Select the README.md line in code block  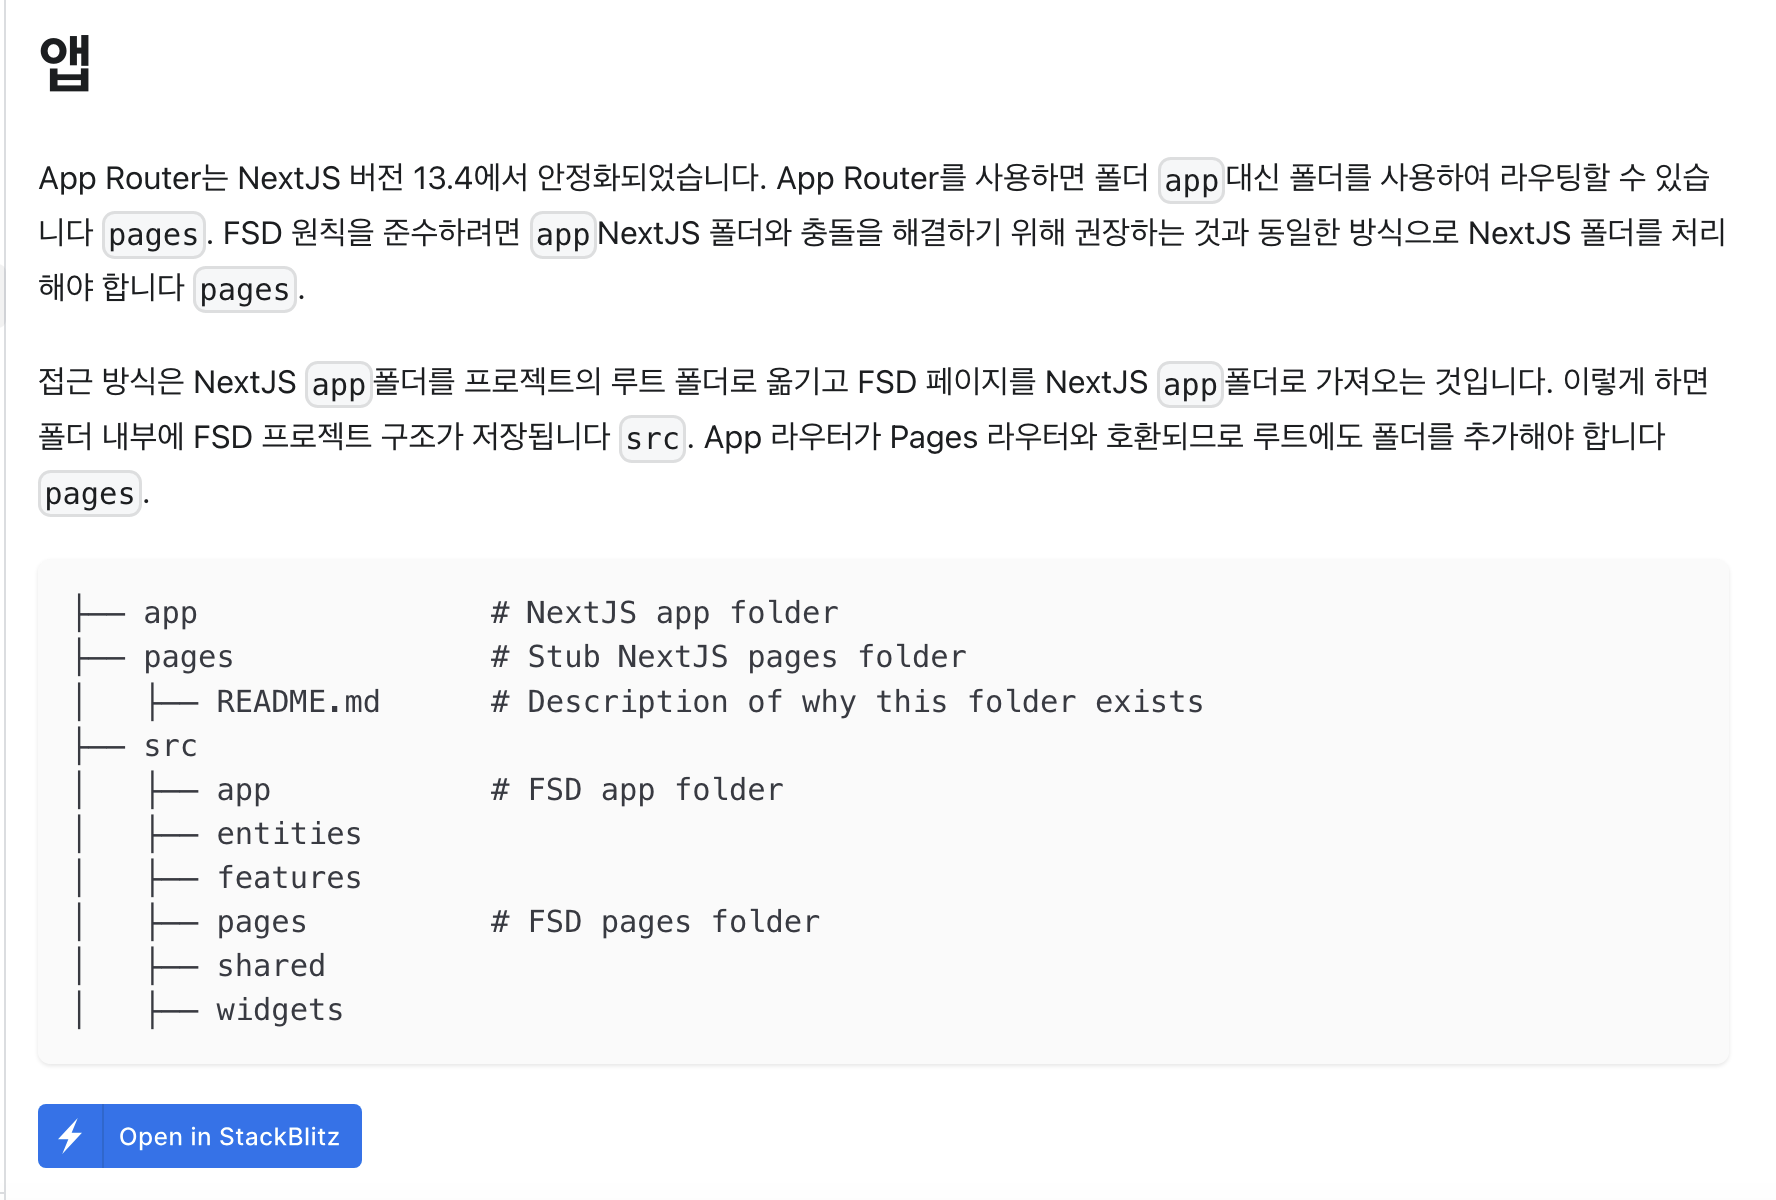point(298,702)
